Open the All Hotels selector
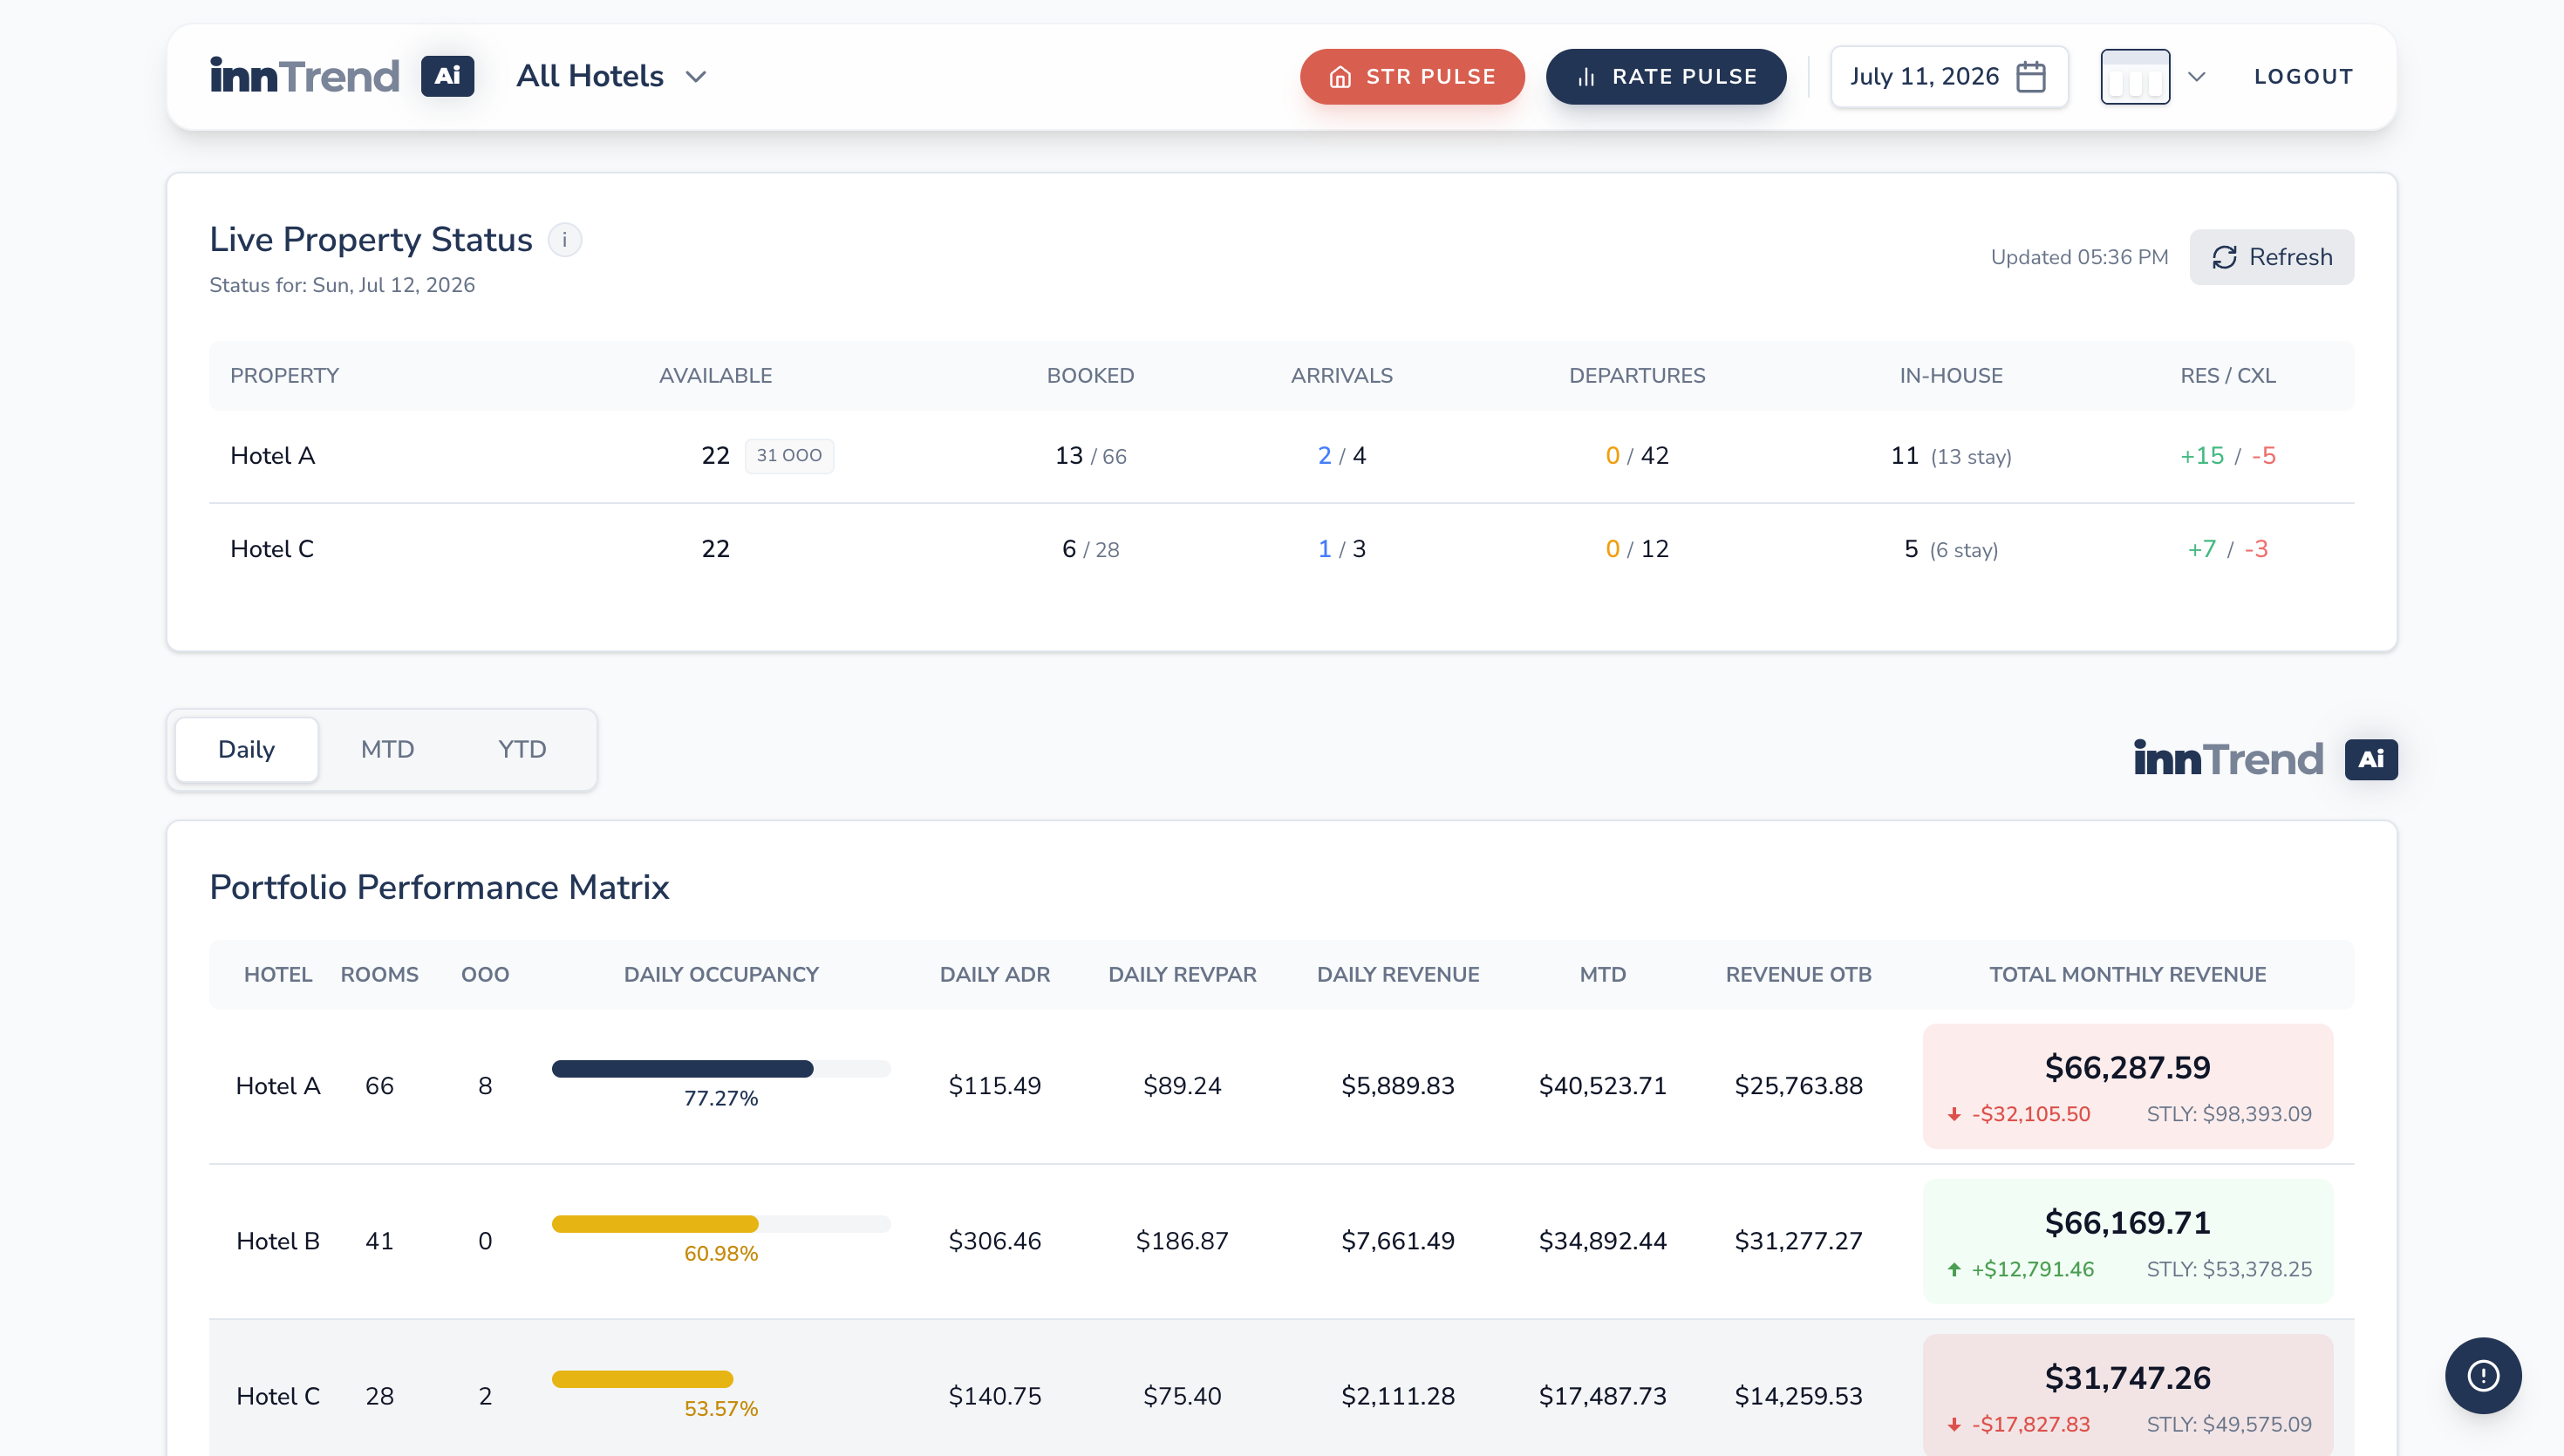 (611, 76)
